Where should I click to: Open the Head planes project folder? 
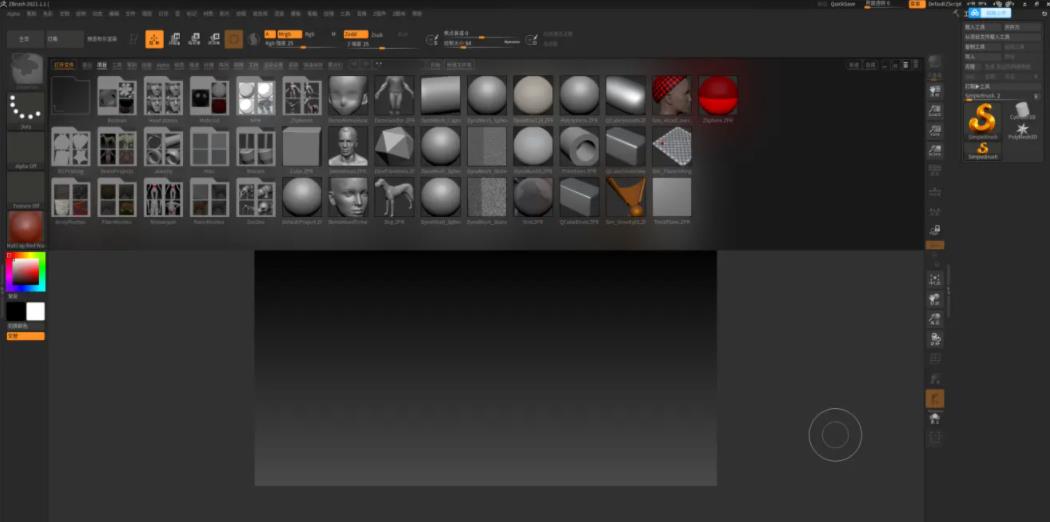tap(163, 98)
